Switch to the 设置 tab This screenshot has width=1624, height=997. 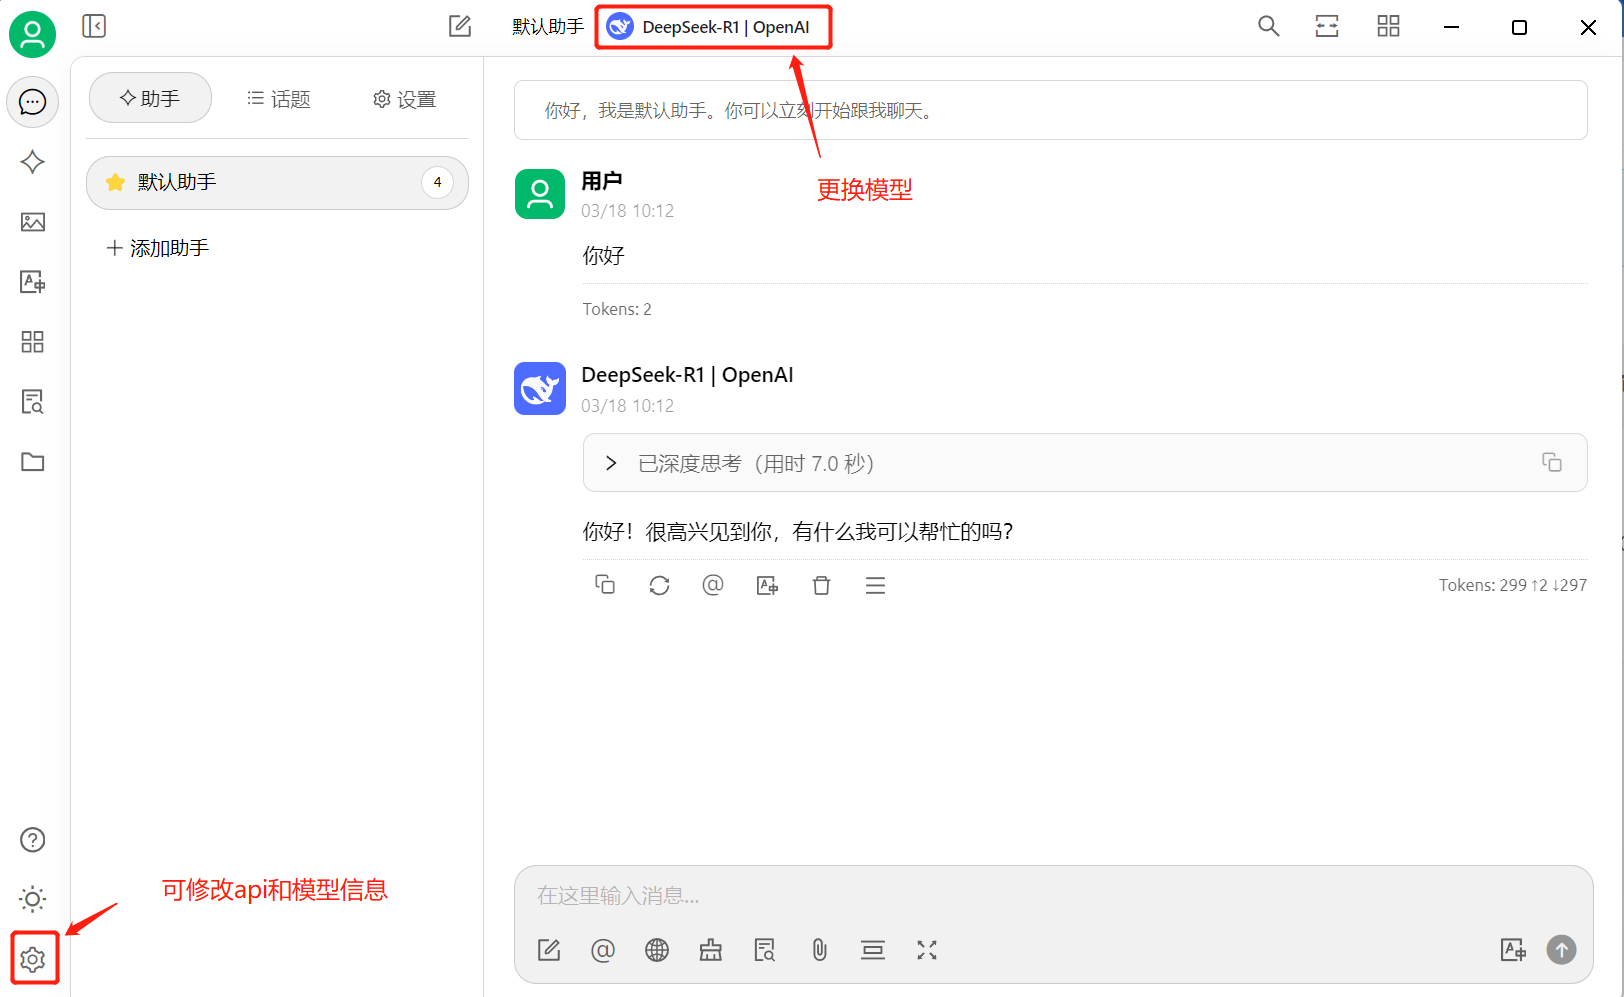pyautogui.click(x=405, y=98)
